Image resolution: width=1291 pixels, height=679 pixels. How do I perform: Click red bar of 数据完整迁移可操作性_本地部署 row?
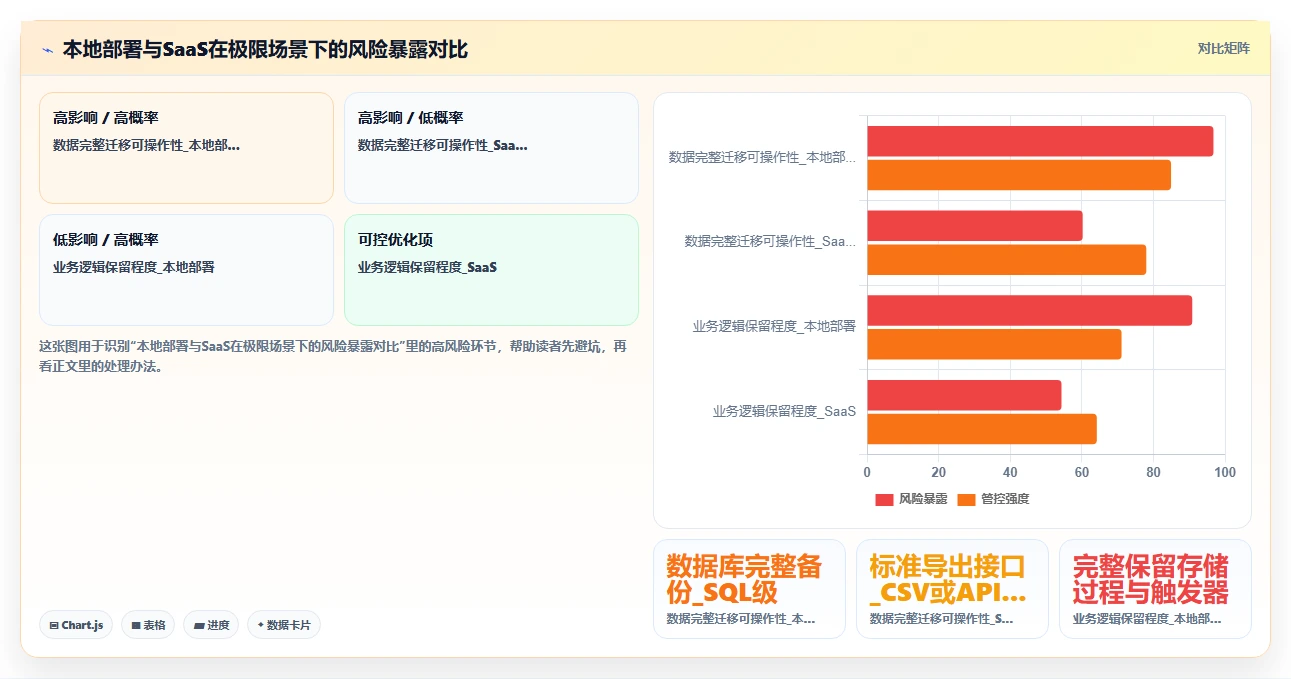coord(1040,141)
